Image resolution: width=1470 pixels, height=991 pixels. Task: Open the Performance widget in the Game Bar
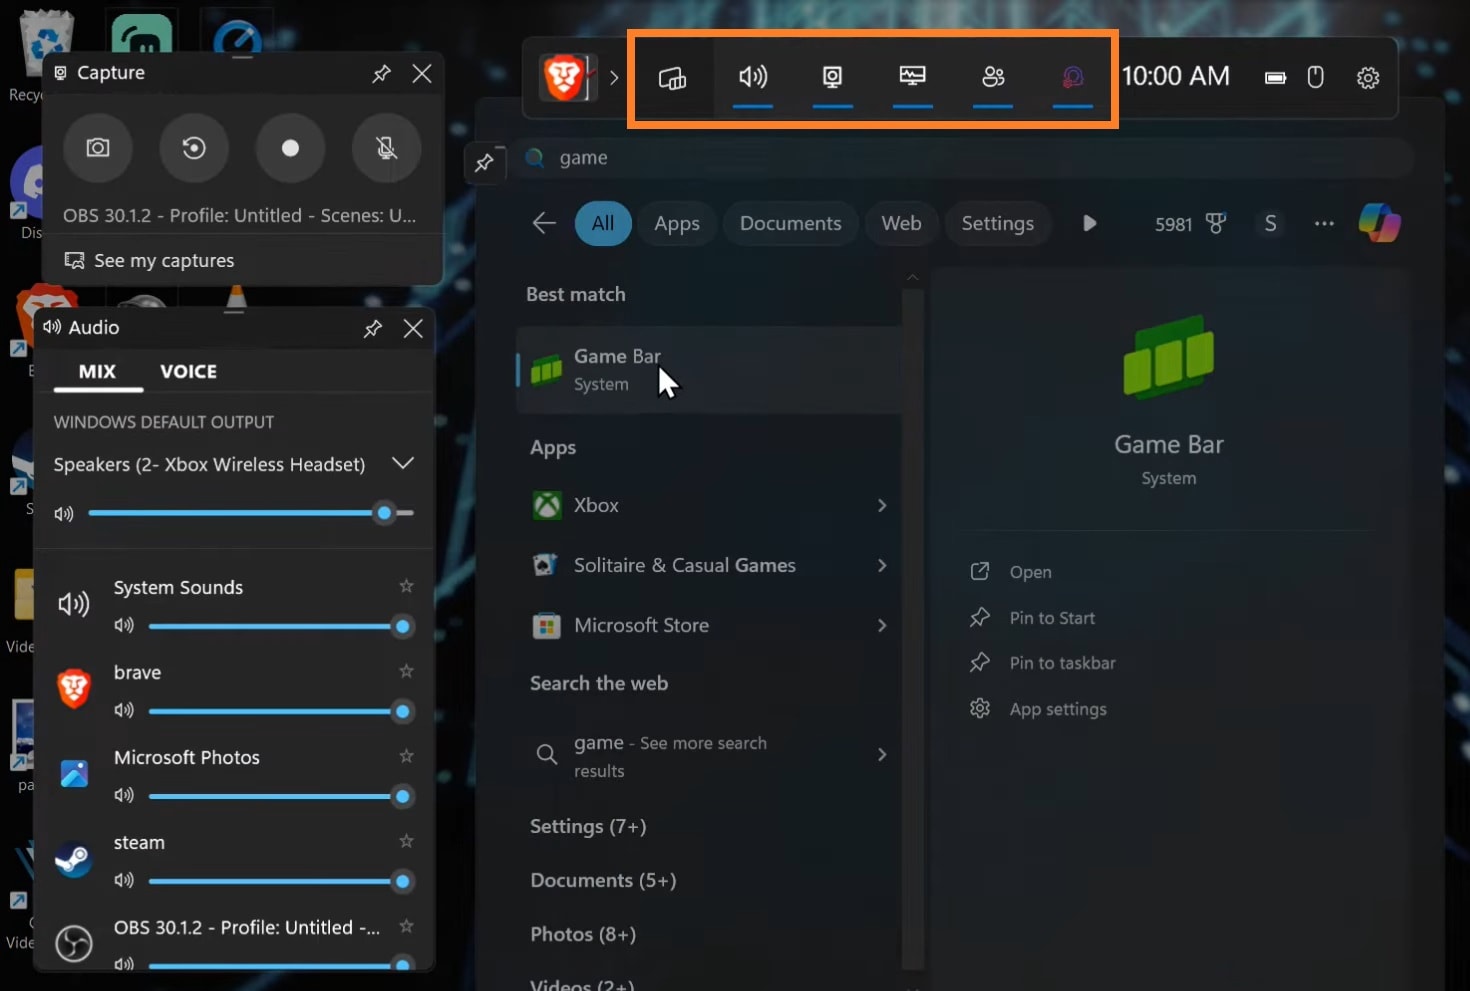pos(912,77)
